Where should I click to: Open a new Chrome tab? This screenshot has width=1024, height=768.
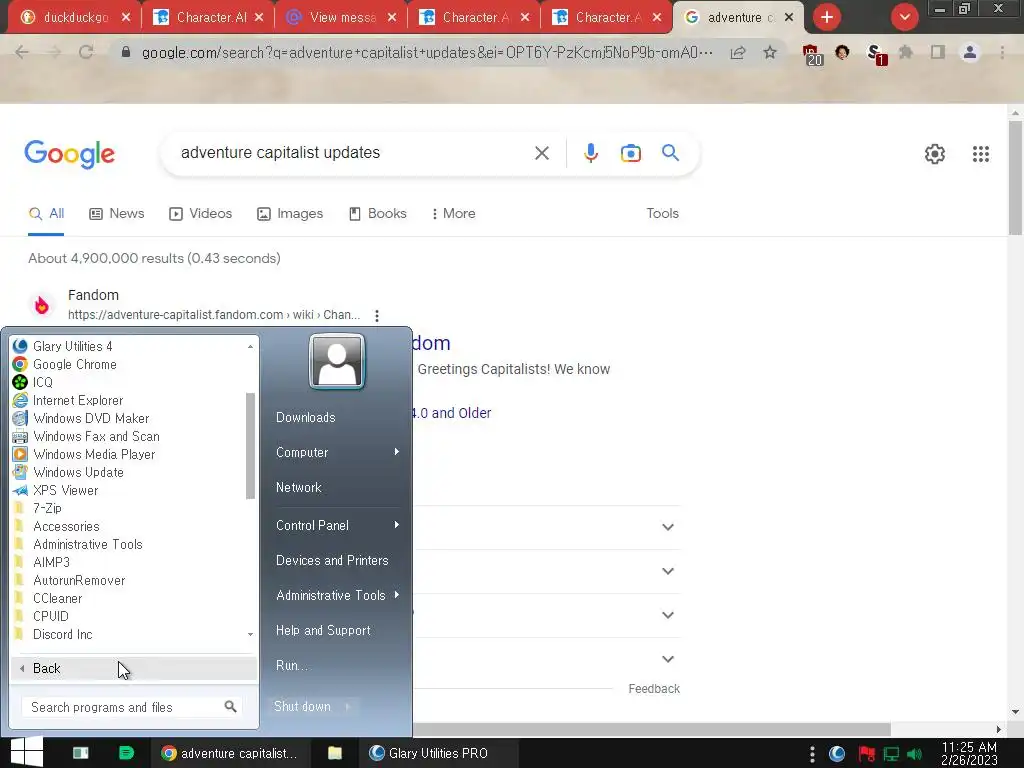(827, 17)
